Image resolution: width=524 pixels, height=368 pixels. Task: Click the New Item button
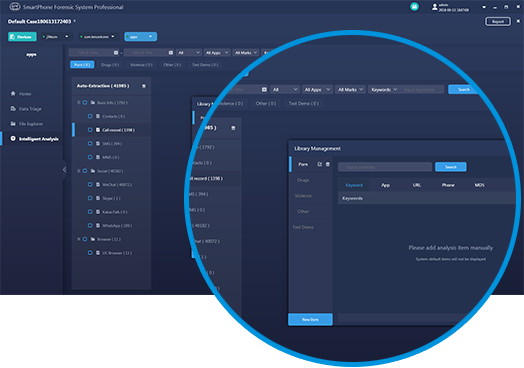[x=310, y=319]
